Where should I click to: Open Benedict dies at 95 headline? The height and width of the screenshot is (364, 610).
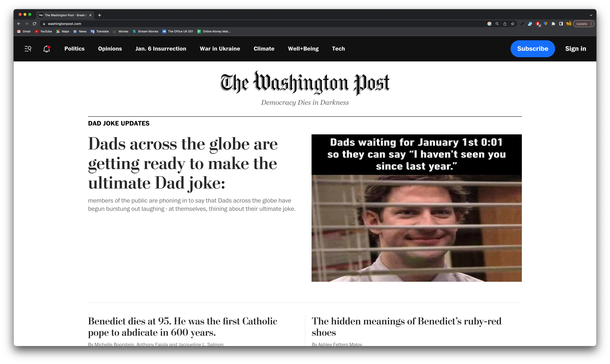coord(183,327)
